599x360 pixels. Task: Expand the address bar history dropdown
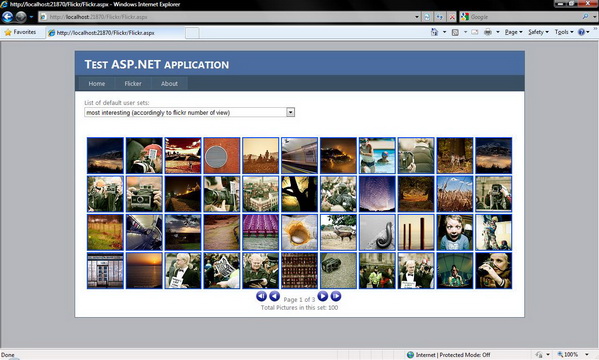click(417, 17)
